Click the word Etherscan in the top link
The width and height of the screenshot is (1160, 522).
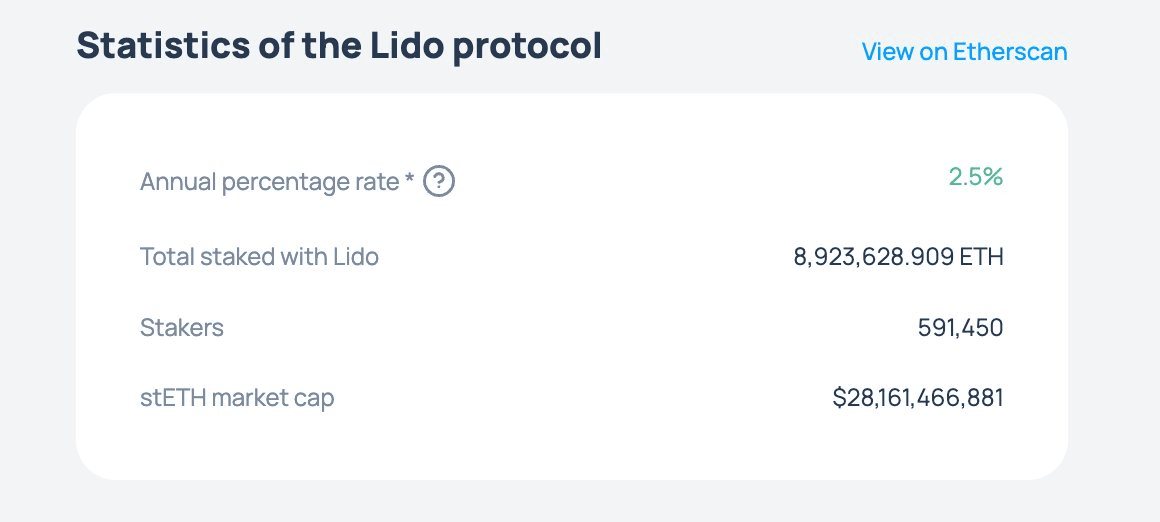[1008, 51]
